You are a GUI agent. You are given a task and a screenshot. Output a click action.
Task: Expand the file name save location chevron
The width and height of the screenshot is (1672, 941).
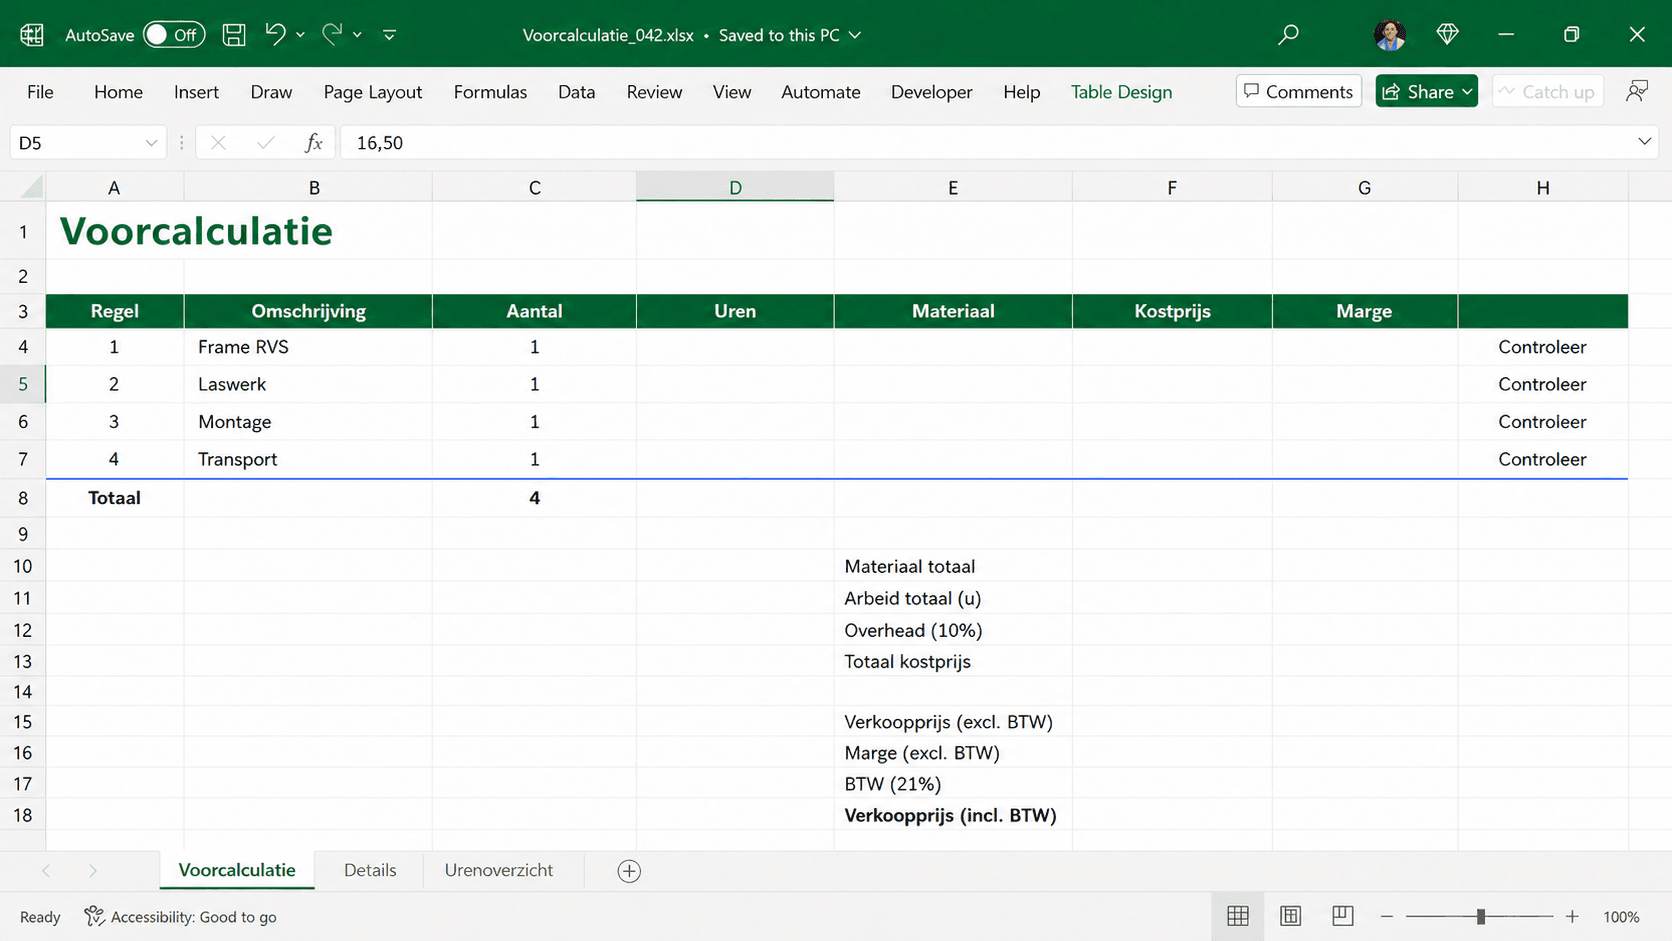pyautogui.click(x=855, y=35)
